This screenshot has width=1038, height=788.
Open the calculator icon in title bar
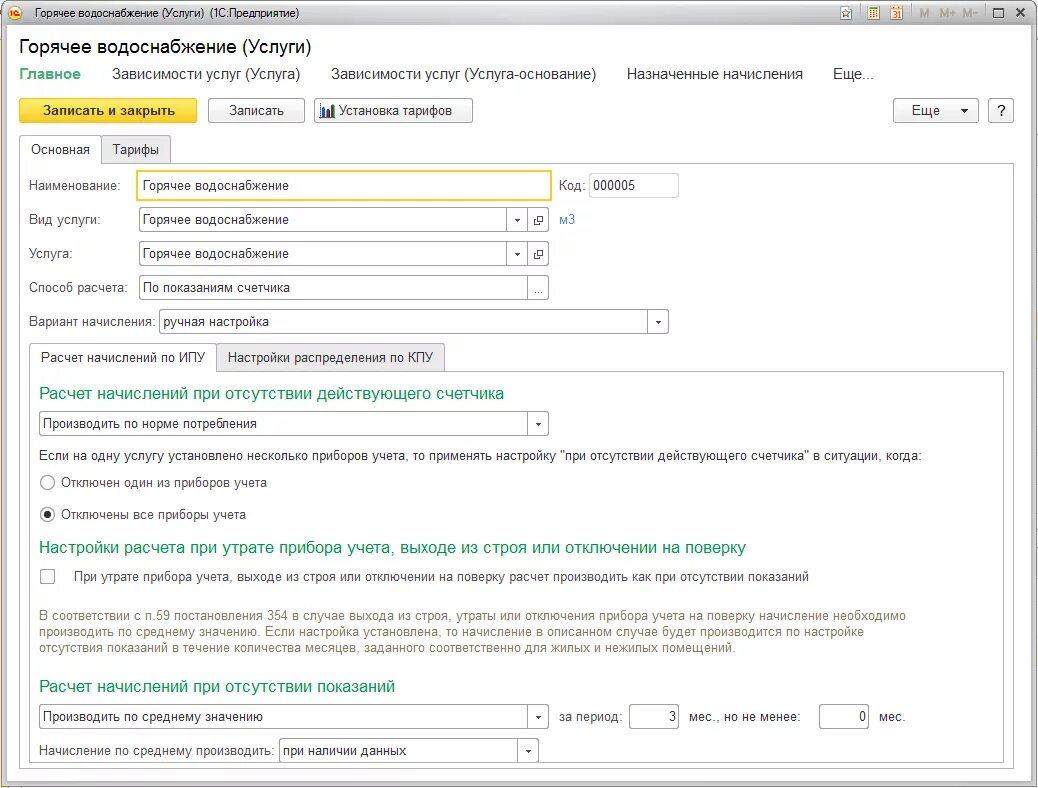[873, 13]
